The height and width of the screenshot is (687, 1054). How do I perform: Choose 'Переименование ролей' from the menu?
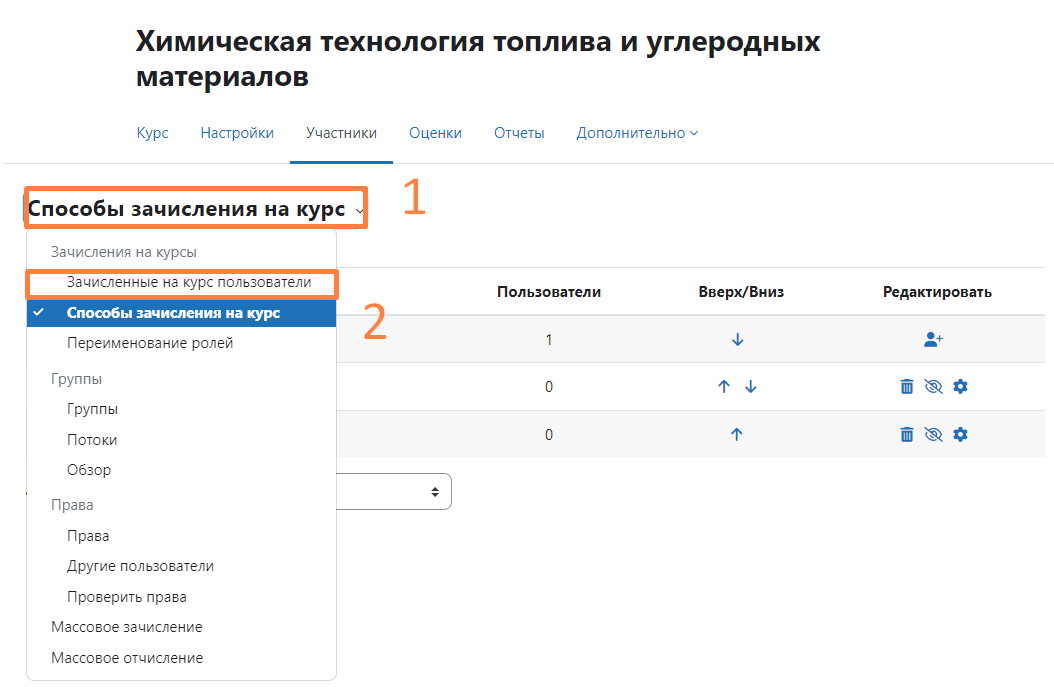[150, 343]
